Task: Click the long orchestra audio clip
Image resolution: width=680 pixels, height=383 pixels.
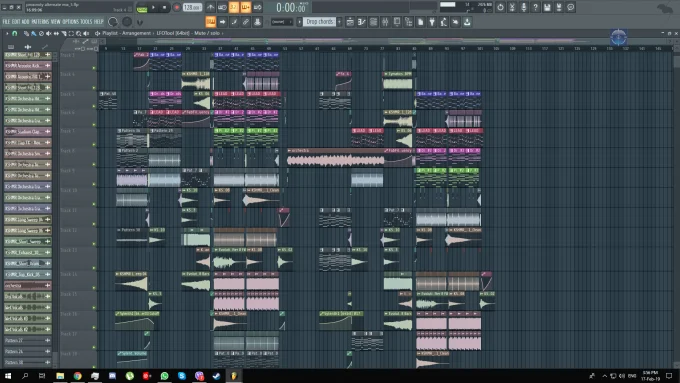Action: [335, 158]
